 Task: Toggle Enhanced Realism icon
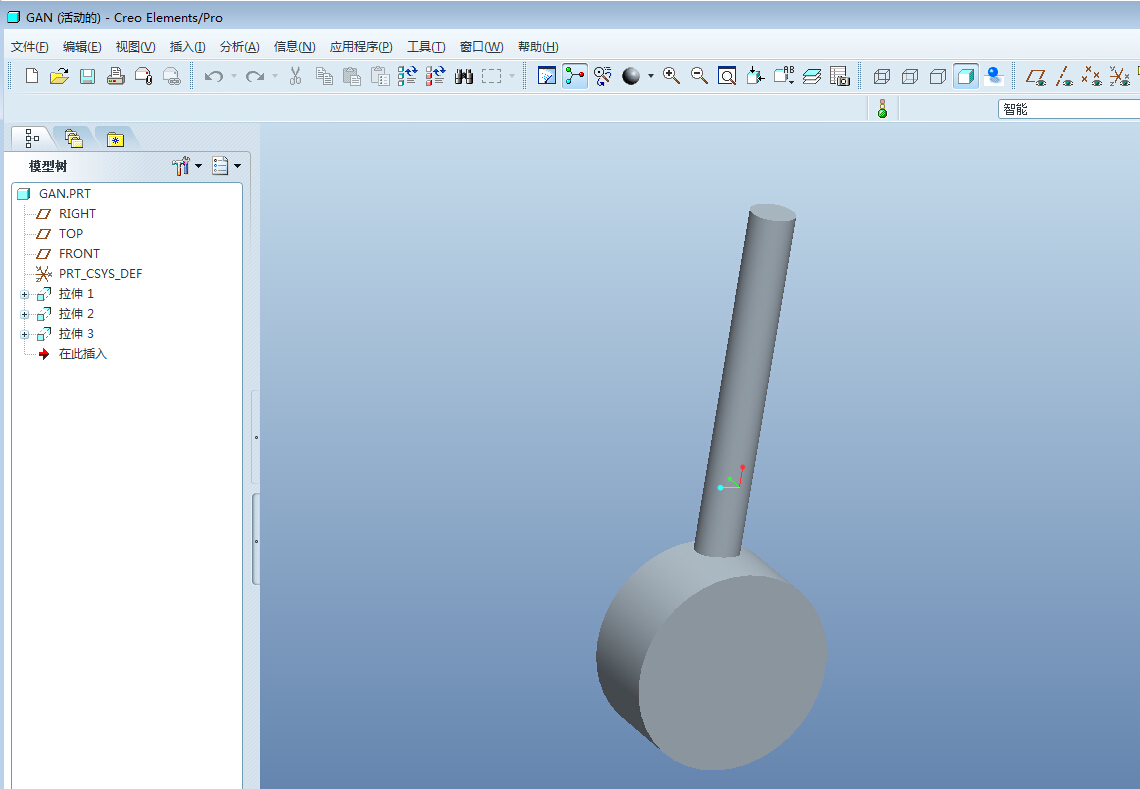(994, 76)
